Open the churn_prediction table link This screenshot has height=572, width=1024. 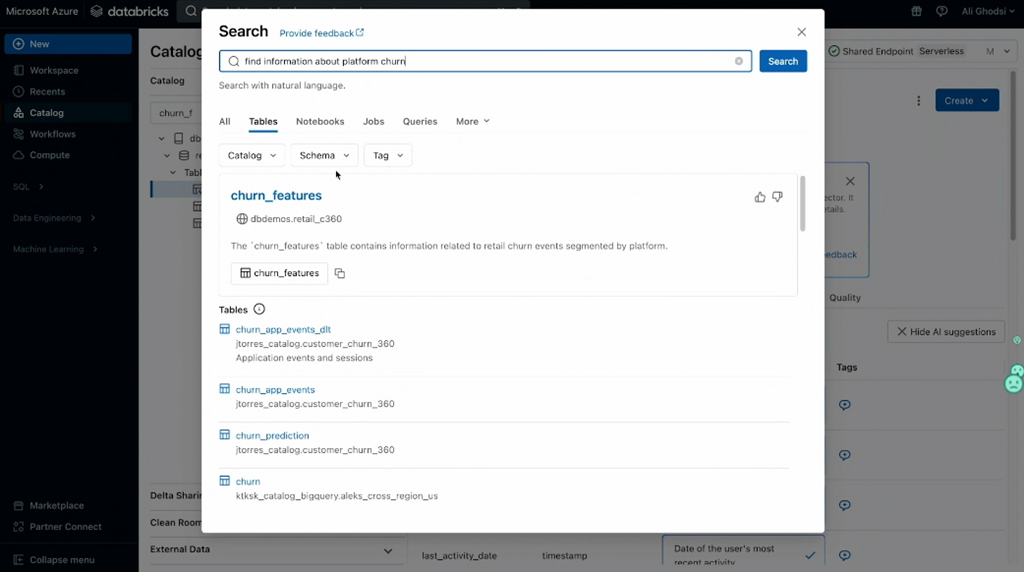272,436
